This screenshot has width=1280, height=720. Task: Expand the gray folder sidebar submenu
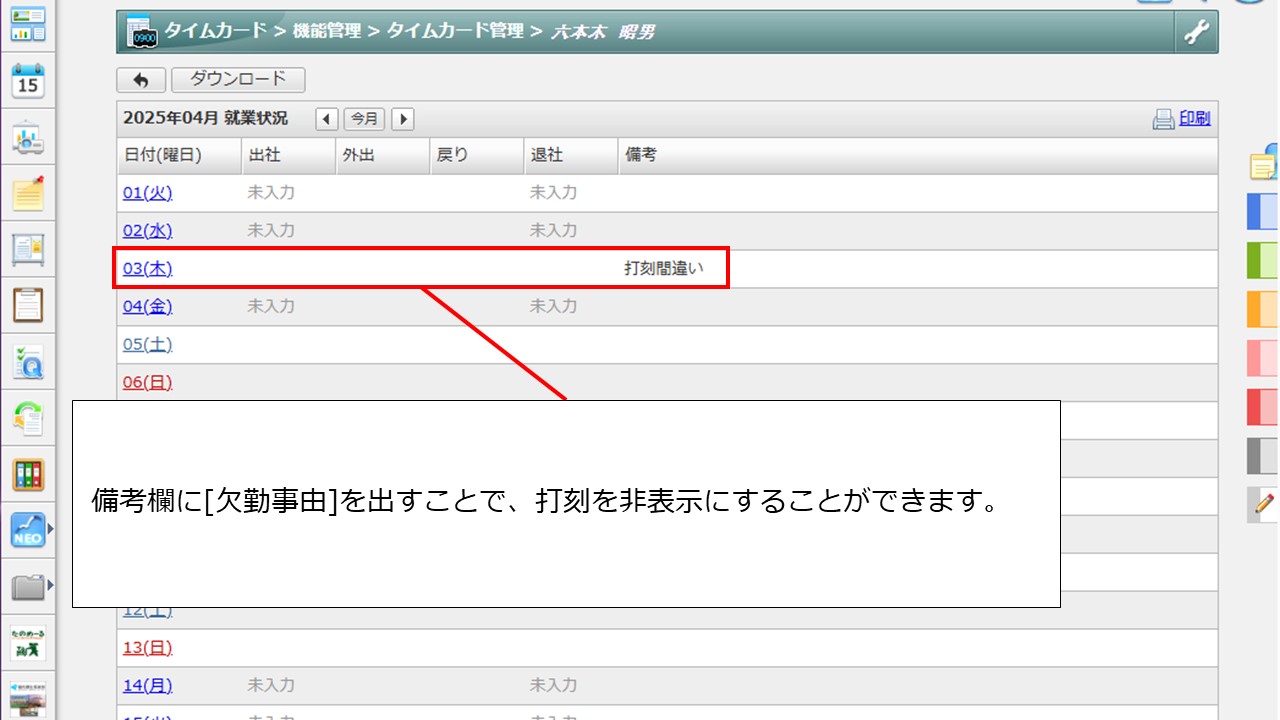pyautogui.click(x=50, y=585)
